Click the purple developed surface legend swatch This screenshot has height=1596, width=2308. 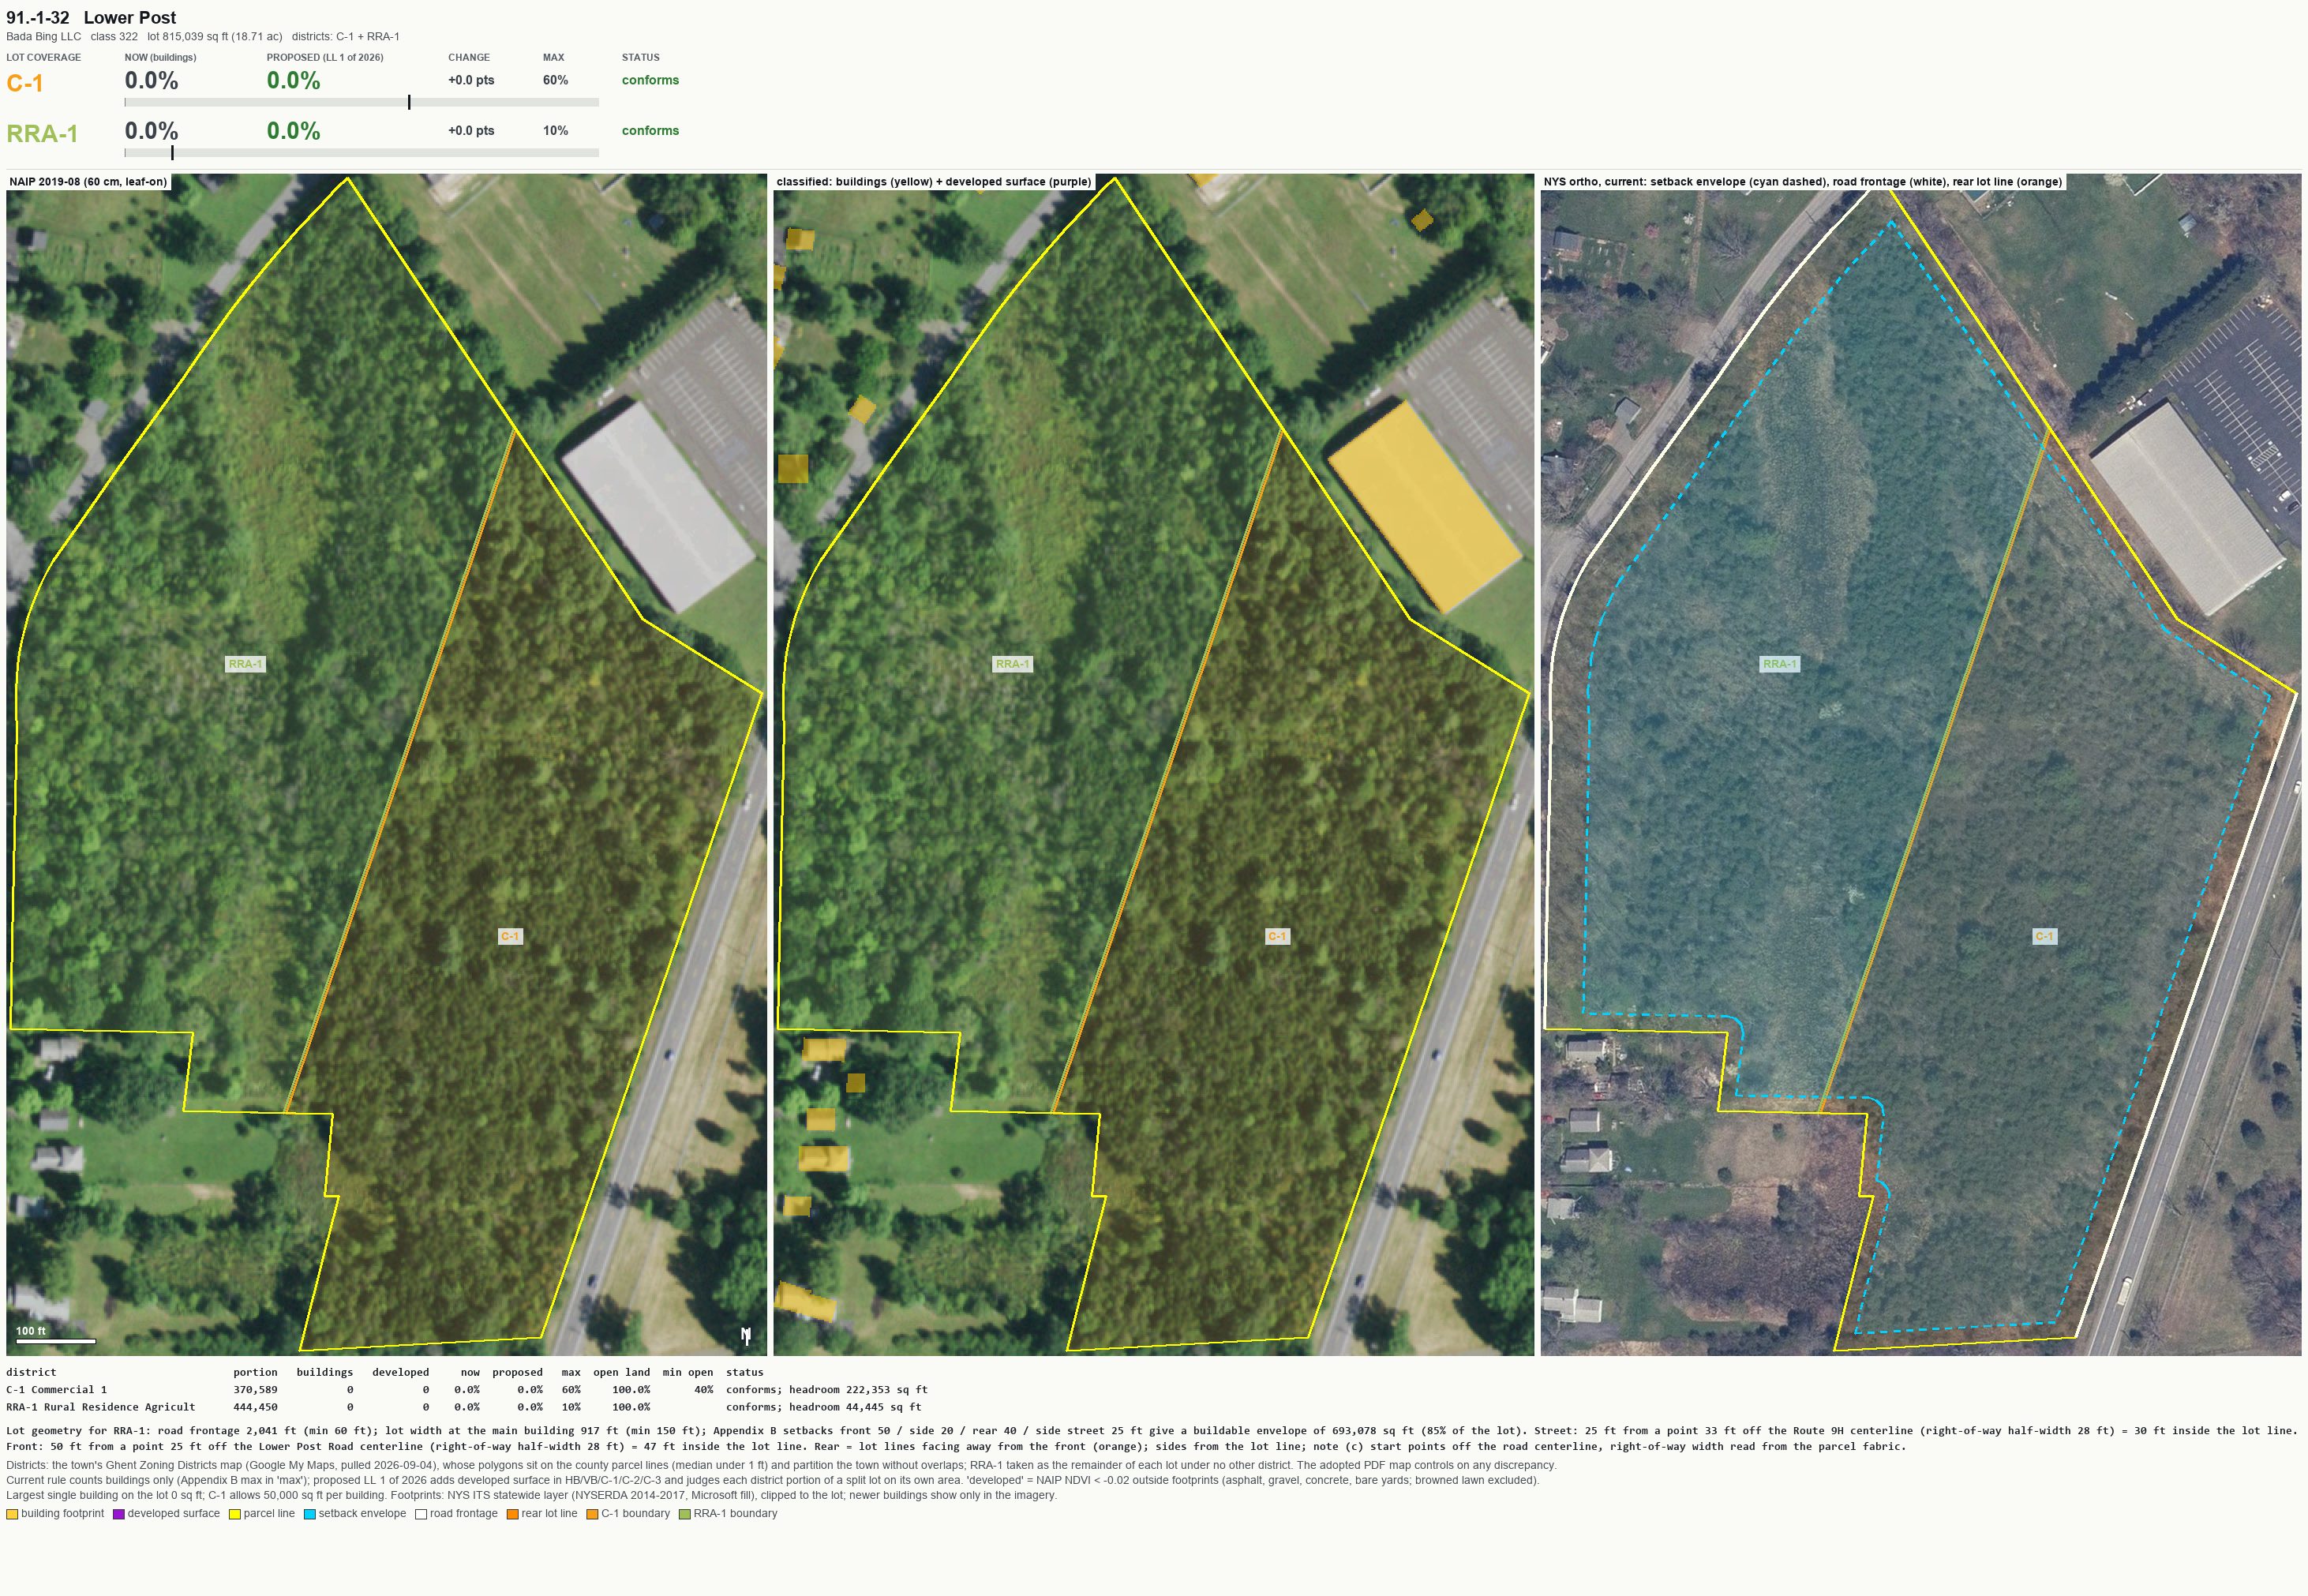pyautogui.click(x=119, y=1514)
